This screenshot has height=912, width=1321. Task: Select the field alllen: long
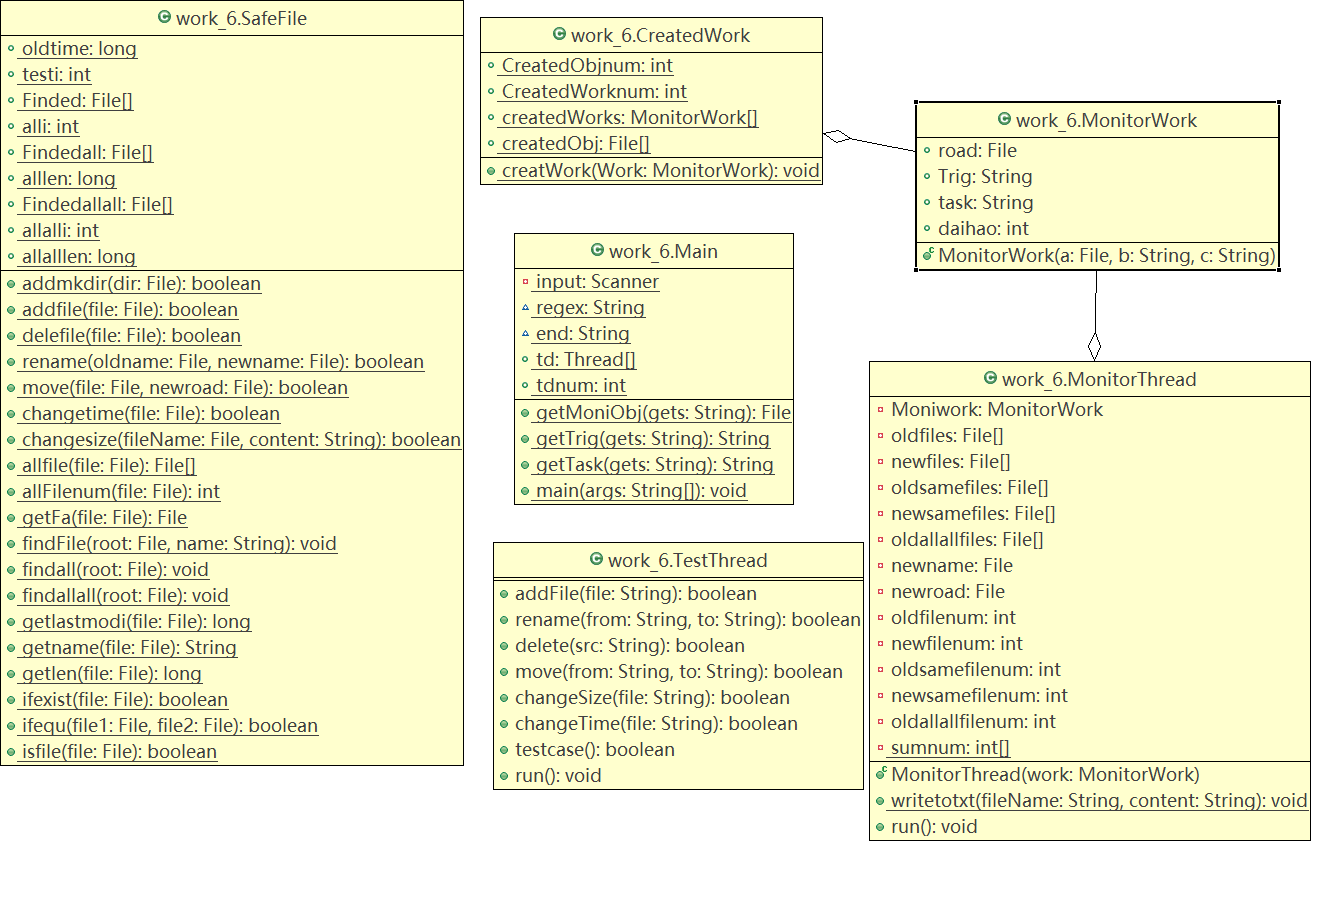[68, 178]
